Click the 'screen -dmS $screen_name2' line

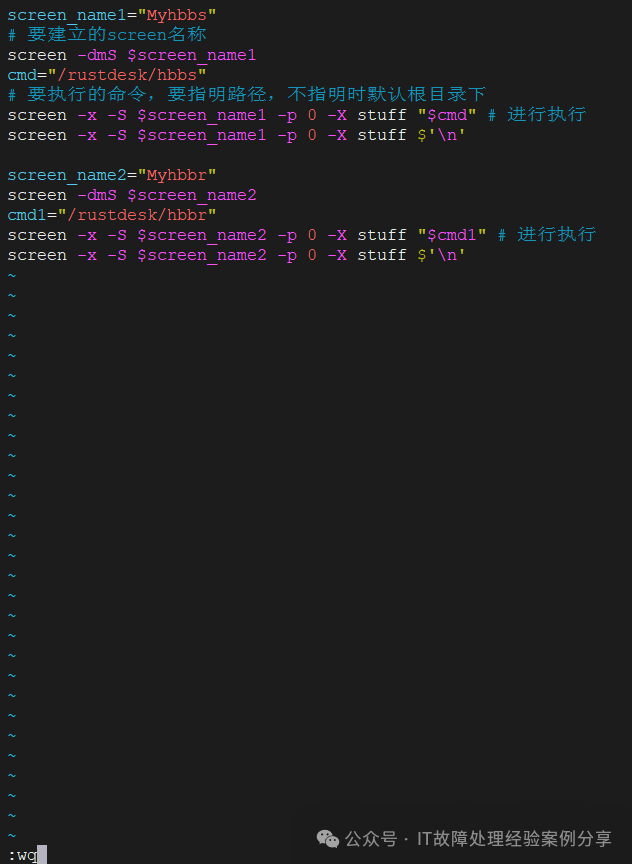point(132,196)
